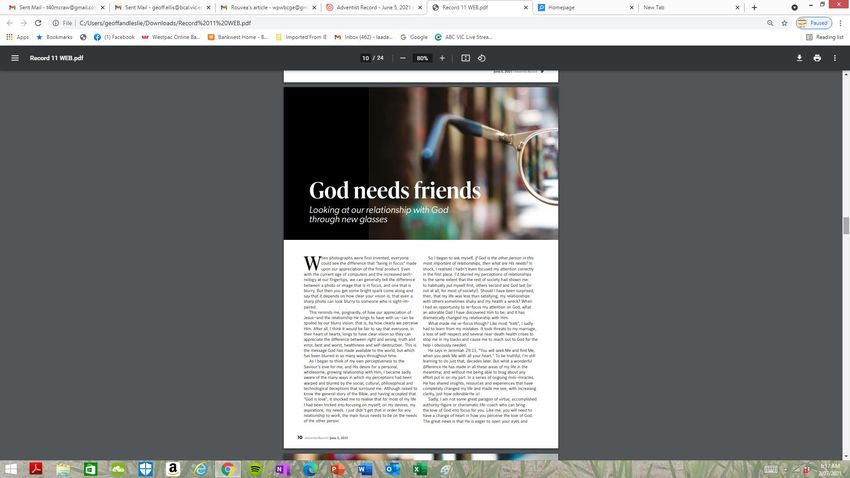The image size is (850, 478).
Task: Open Amazon app from taskbar
Action: tap(172, 469)
